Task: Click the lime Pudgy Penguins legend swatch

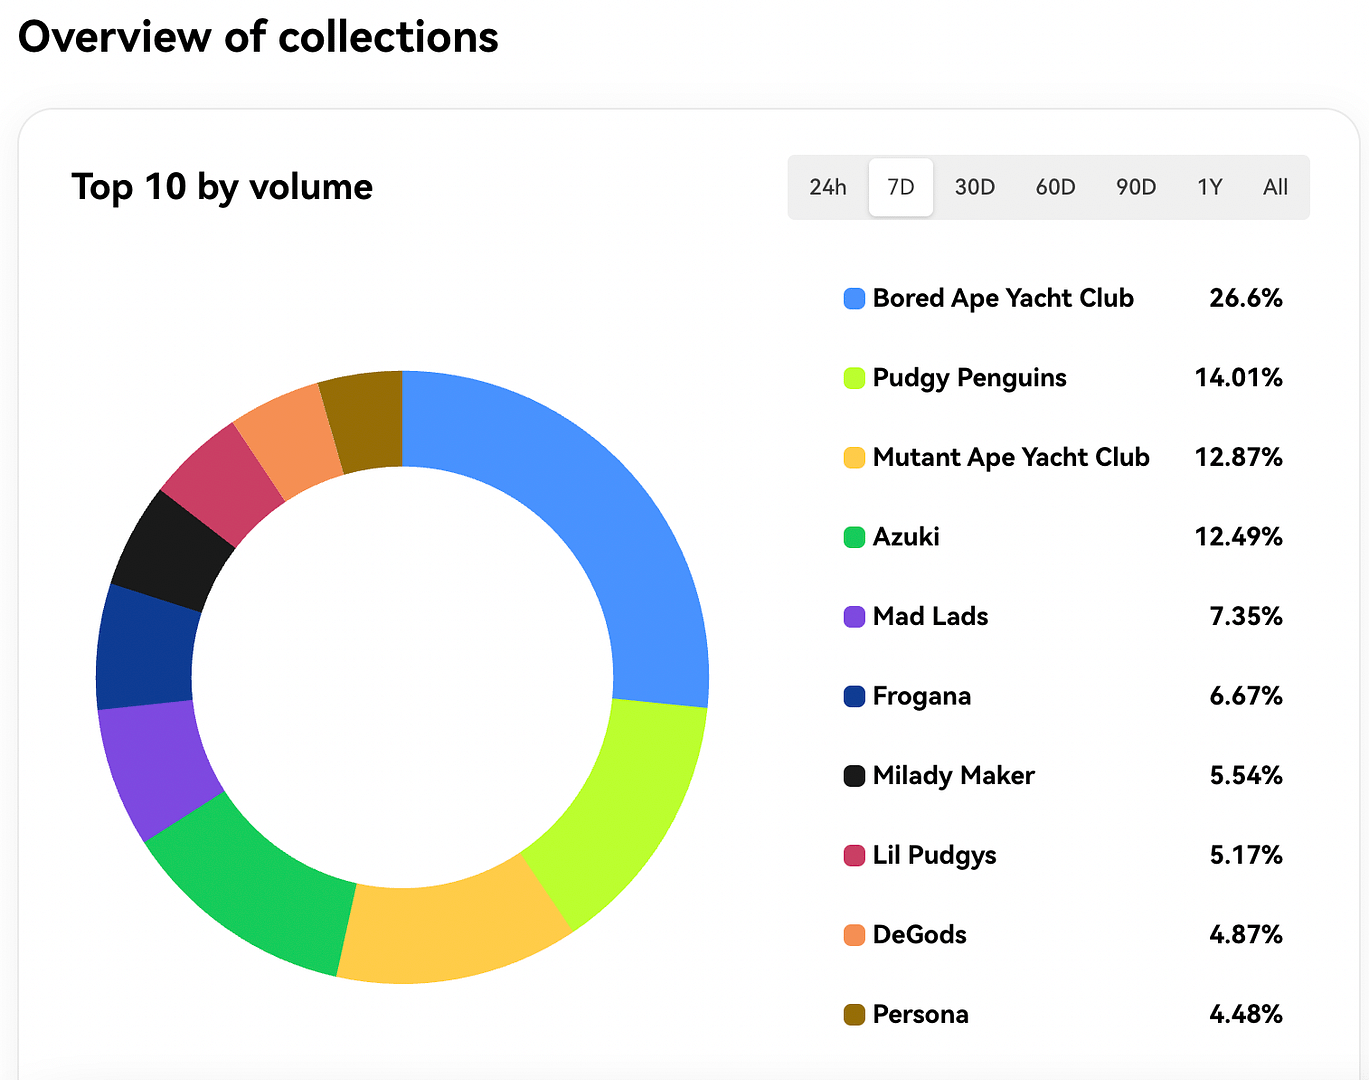Action: pyautogui.click(x=854, y=378)
